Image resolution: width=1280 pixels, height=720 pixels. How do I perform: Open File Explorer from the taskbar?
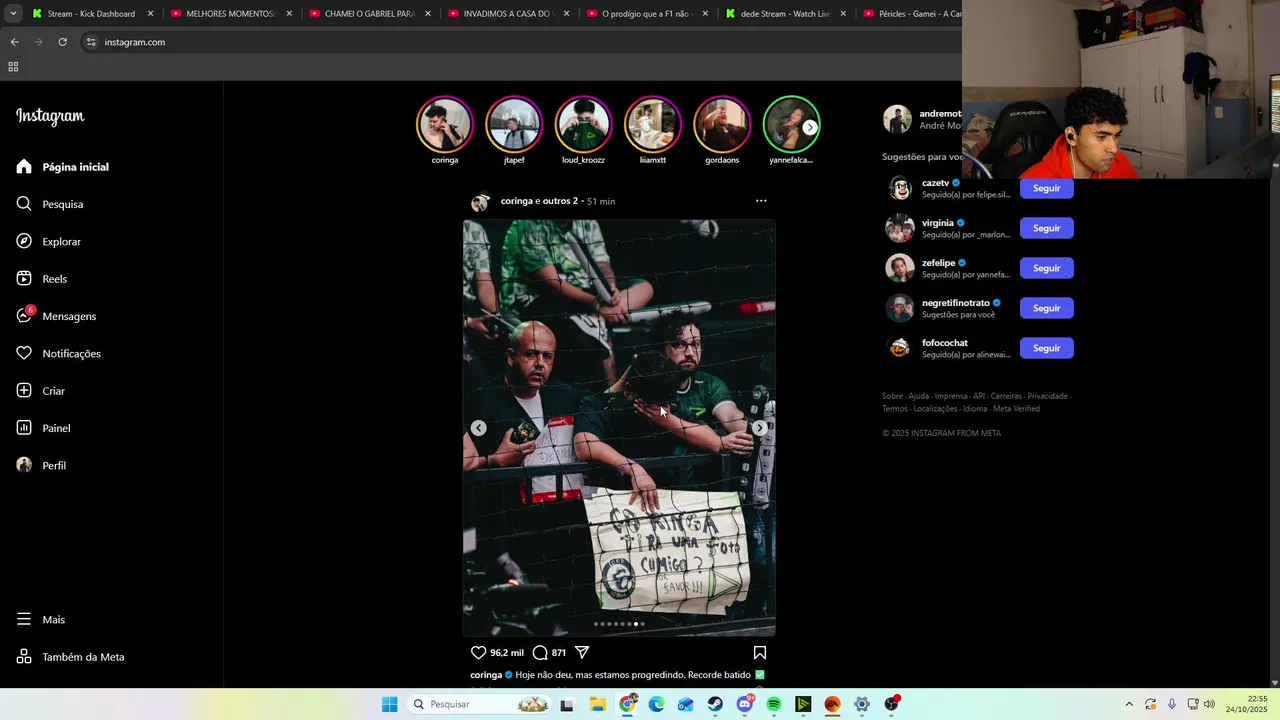[x=597, y=704]
